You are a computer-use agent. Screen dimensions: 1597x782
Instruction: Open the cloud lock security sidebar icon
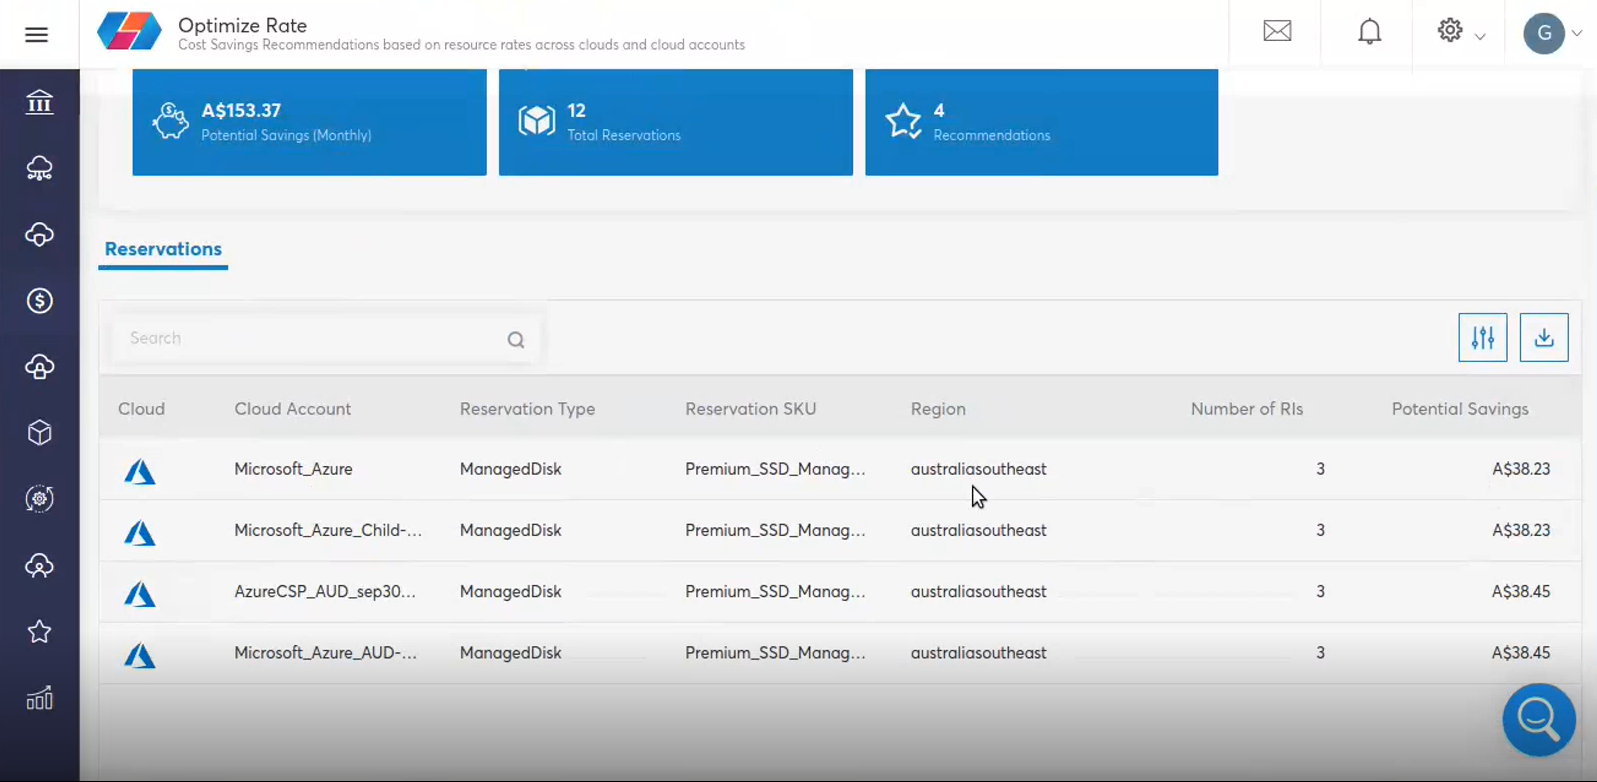39,367
